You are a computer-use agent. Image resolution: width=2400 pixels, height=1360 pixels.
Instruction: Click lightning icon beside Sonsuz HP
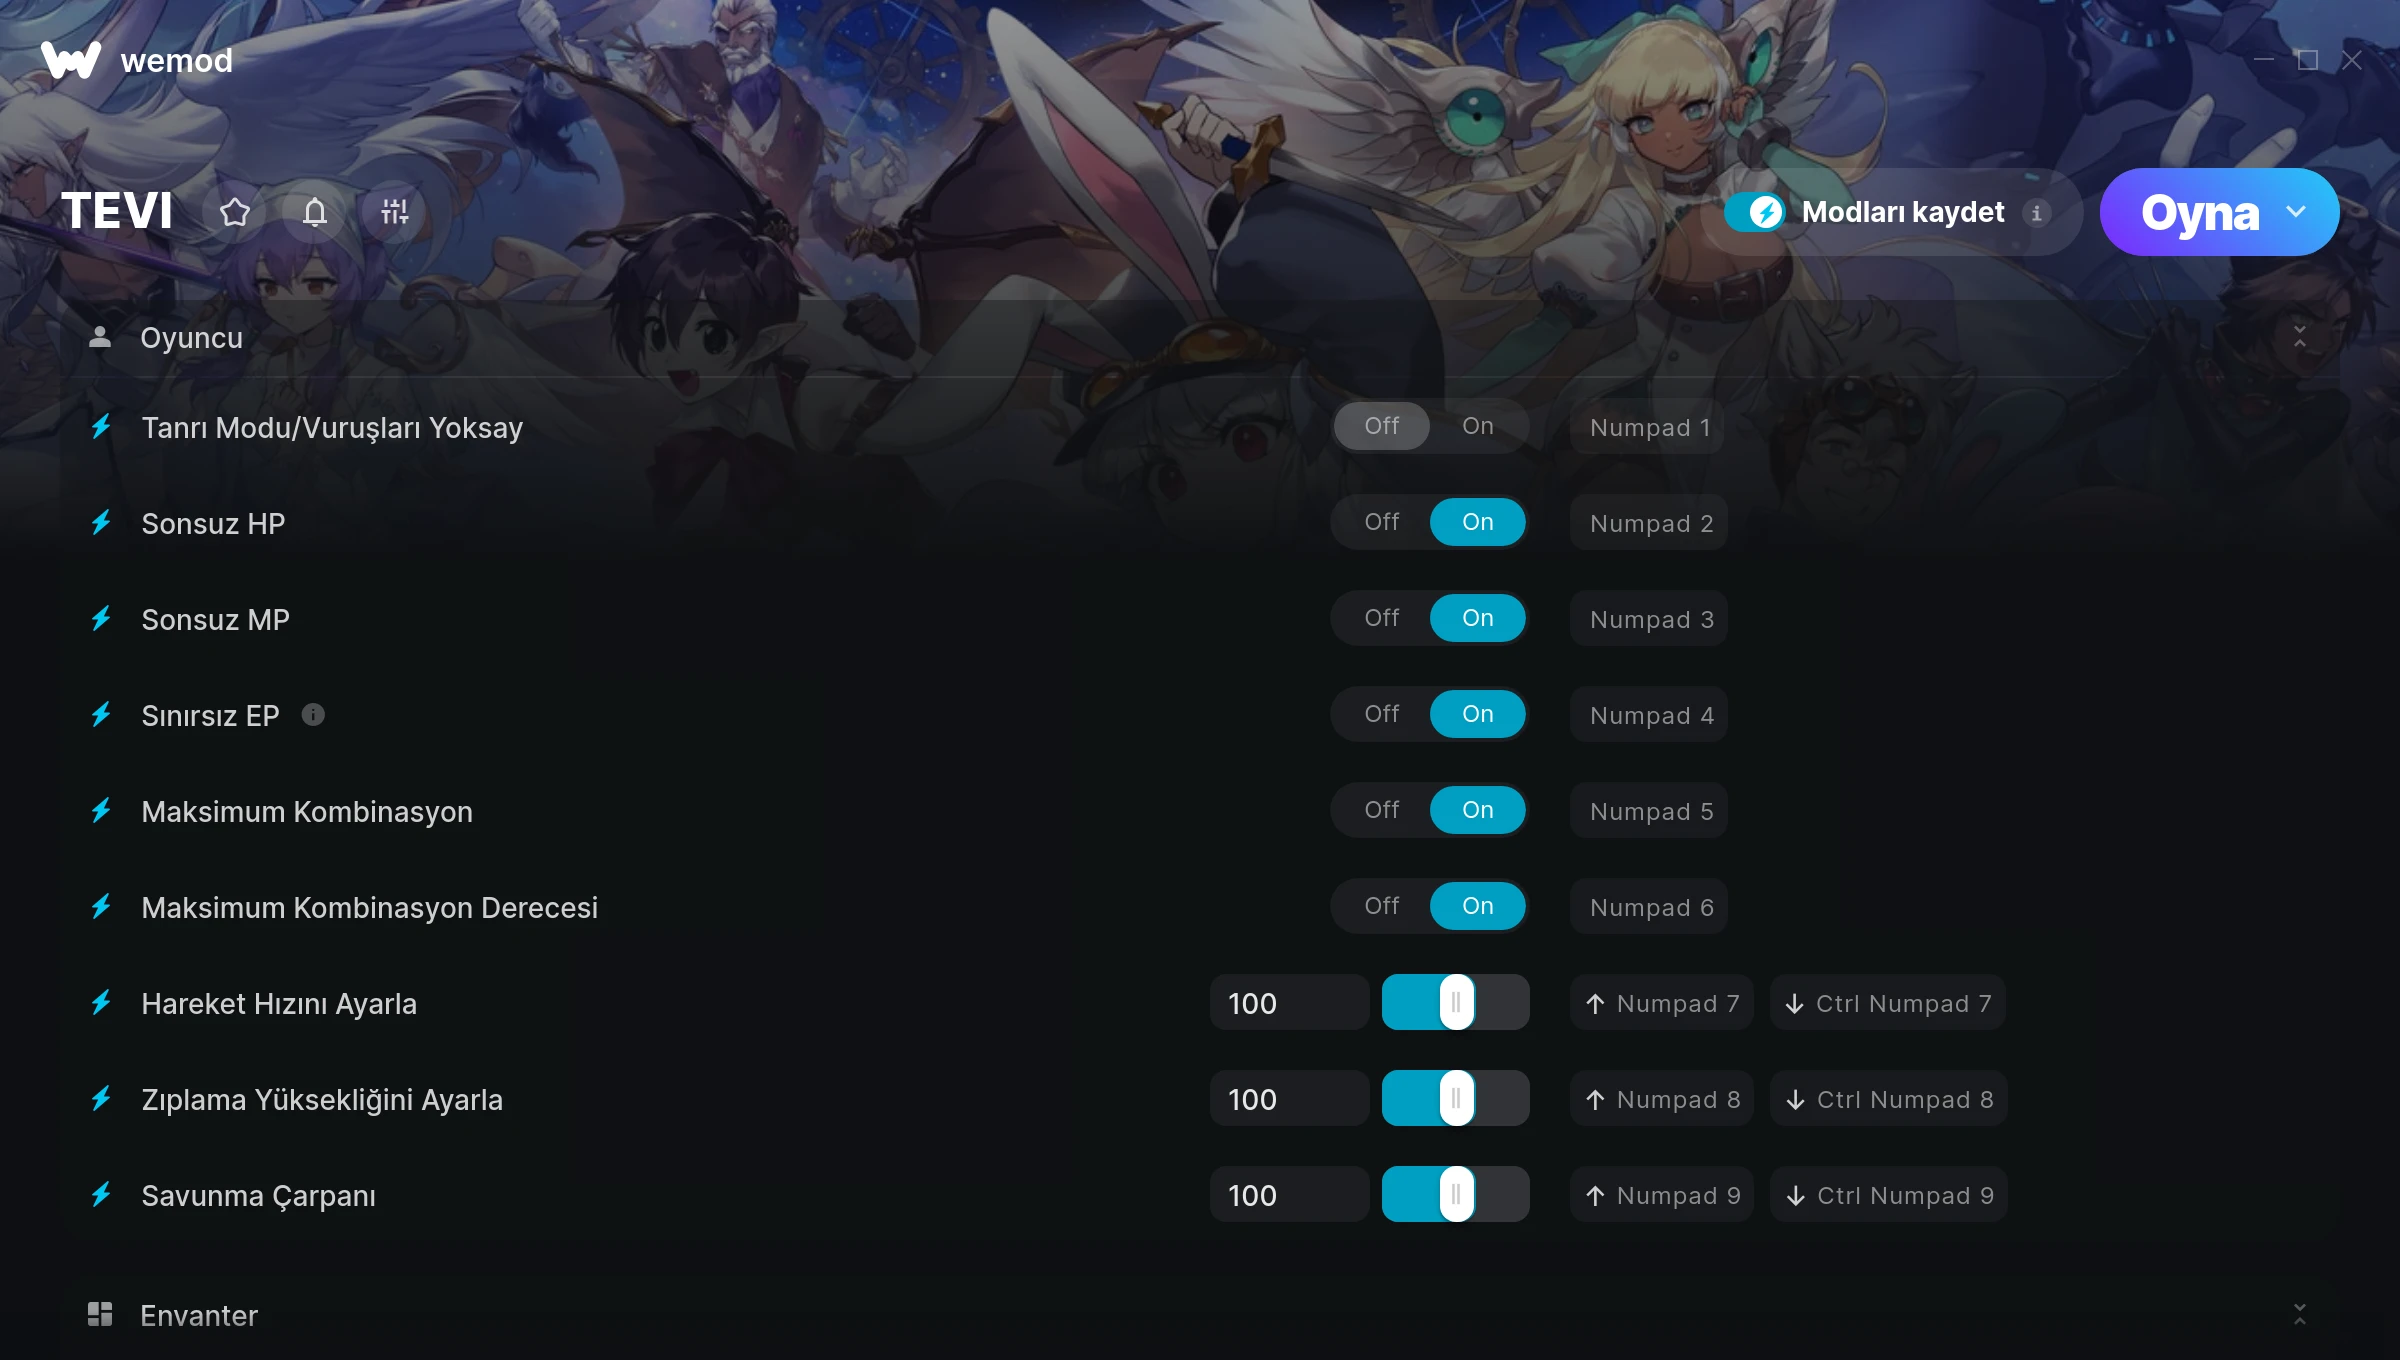[101, 522]
